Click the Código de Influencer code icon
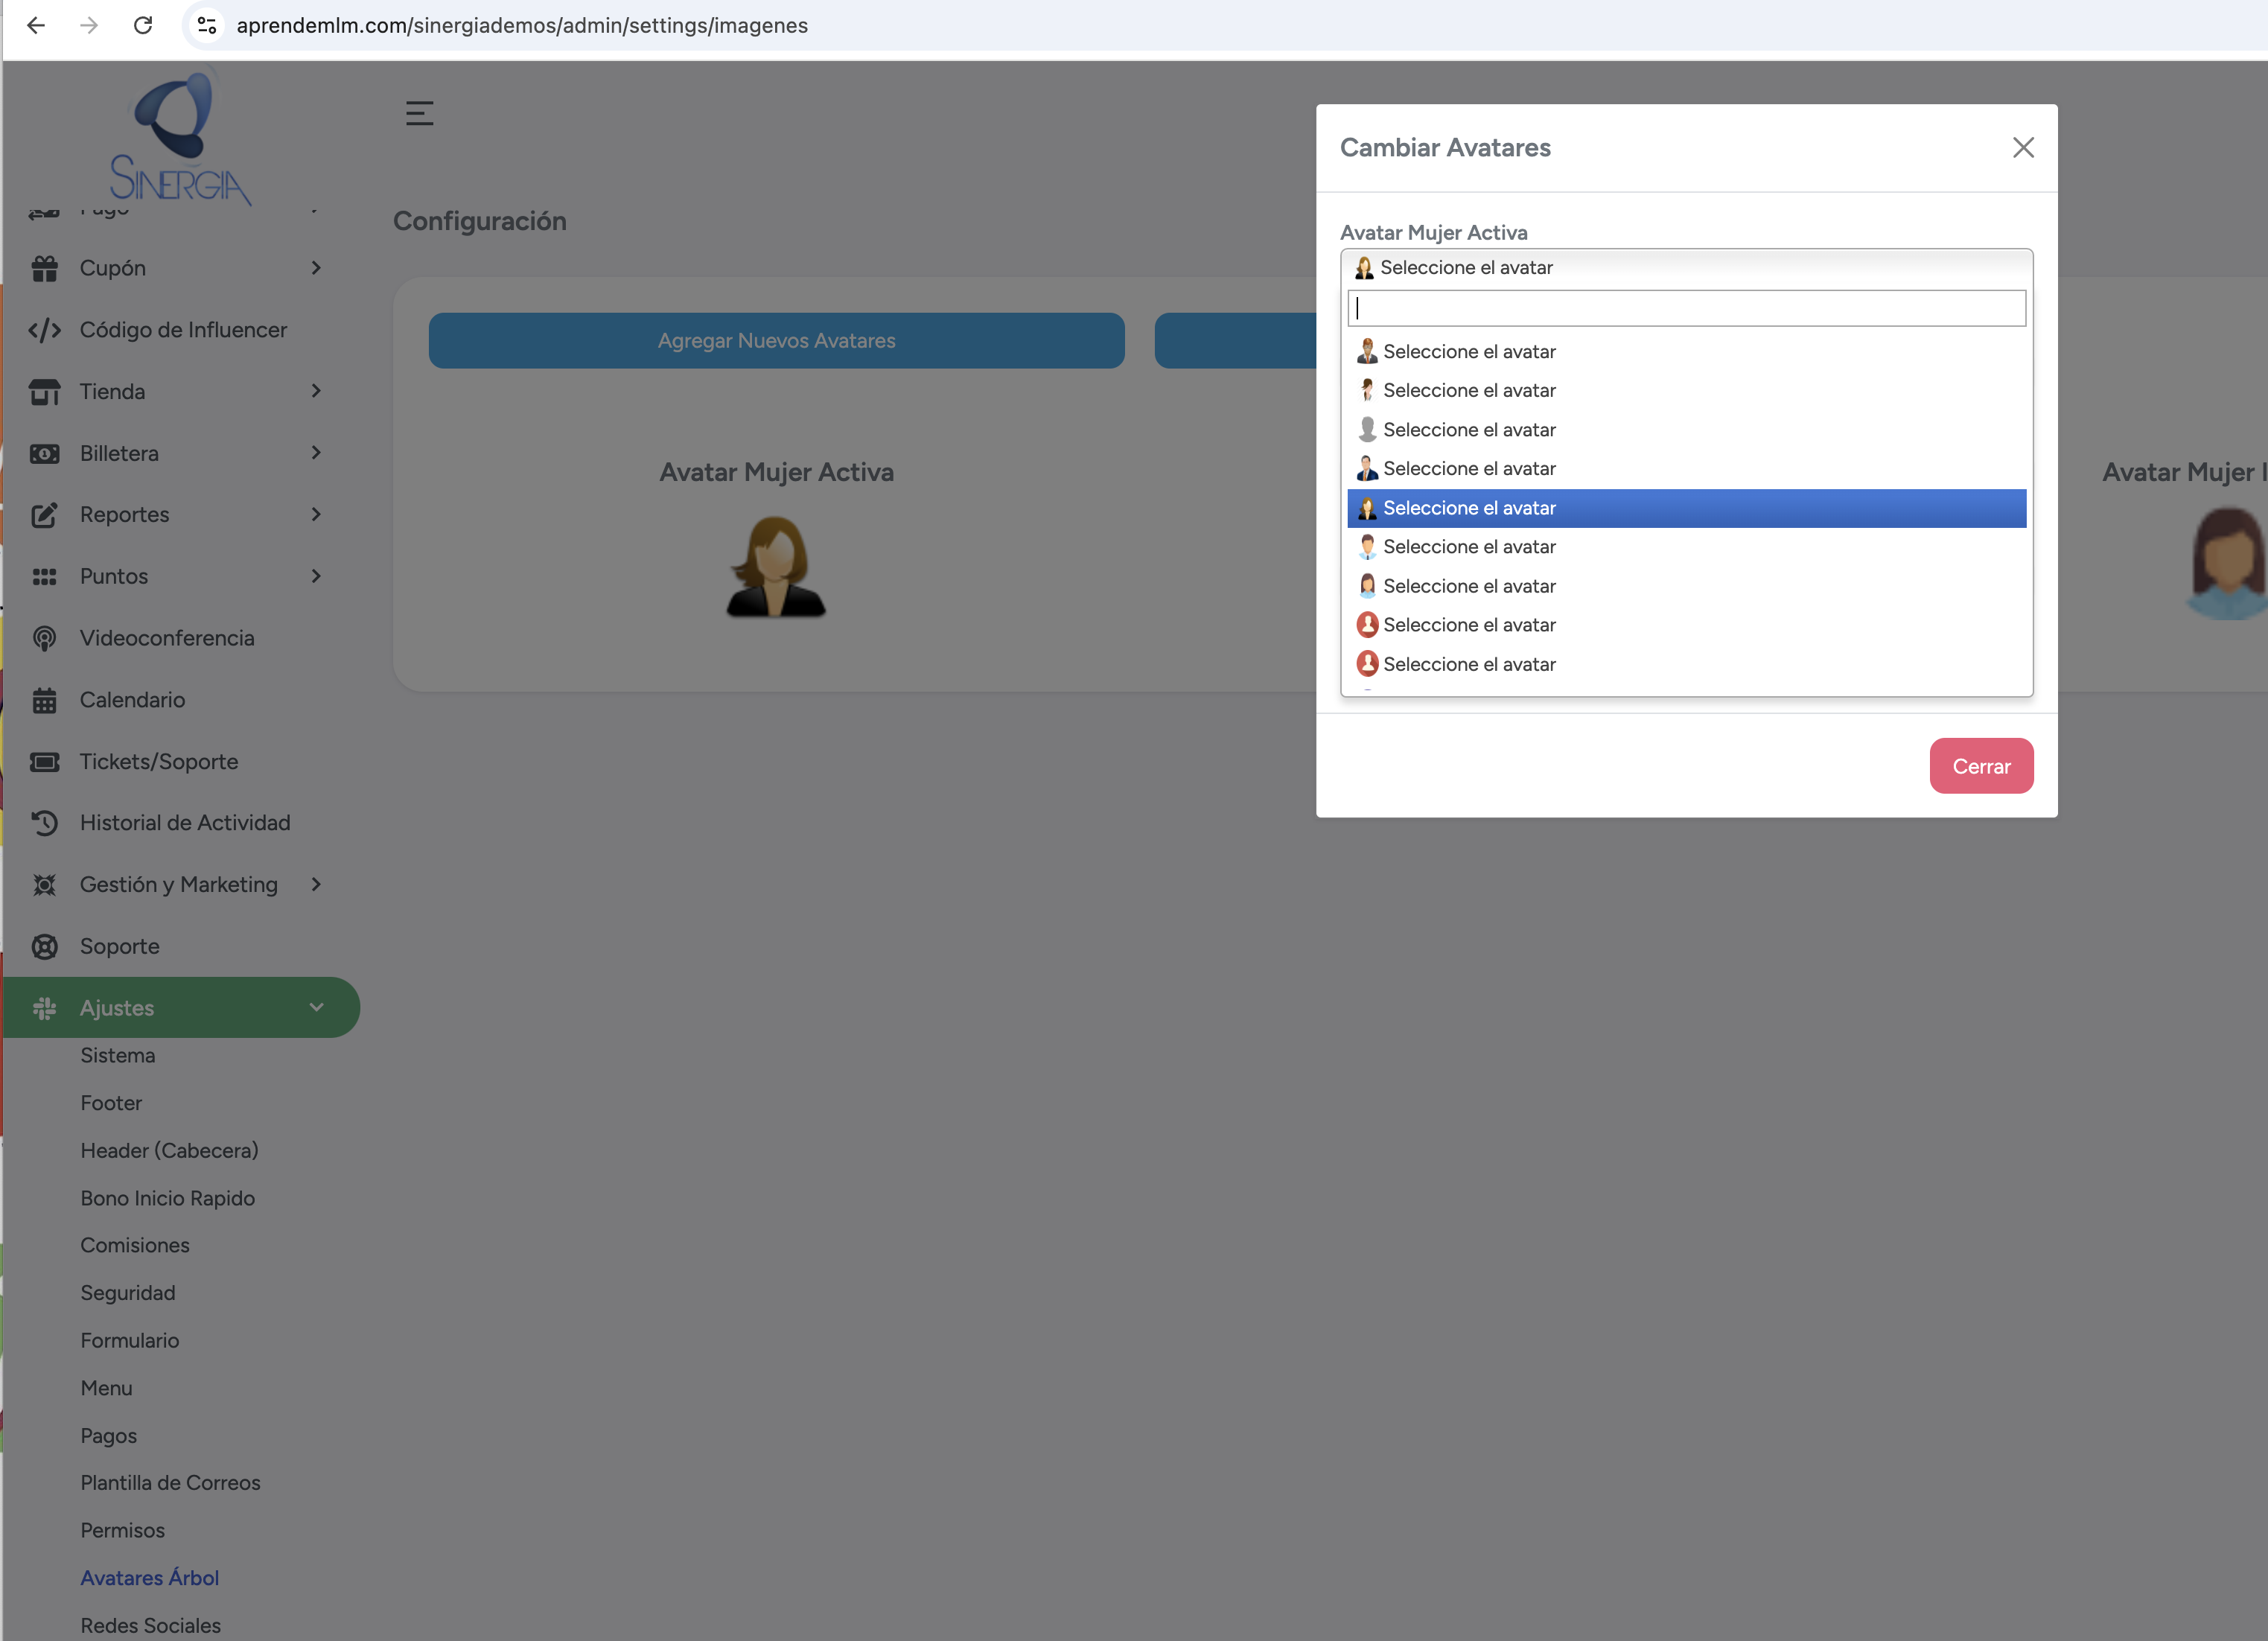 click(x=44, y=330)
